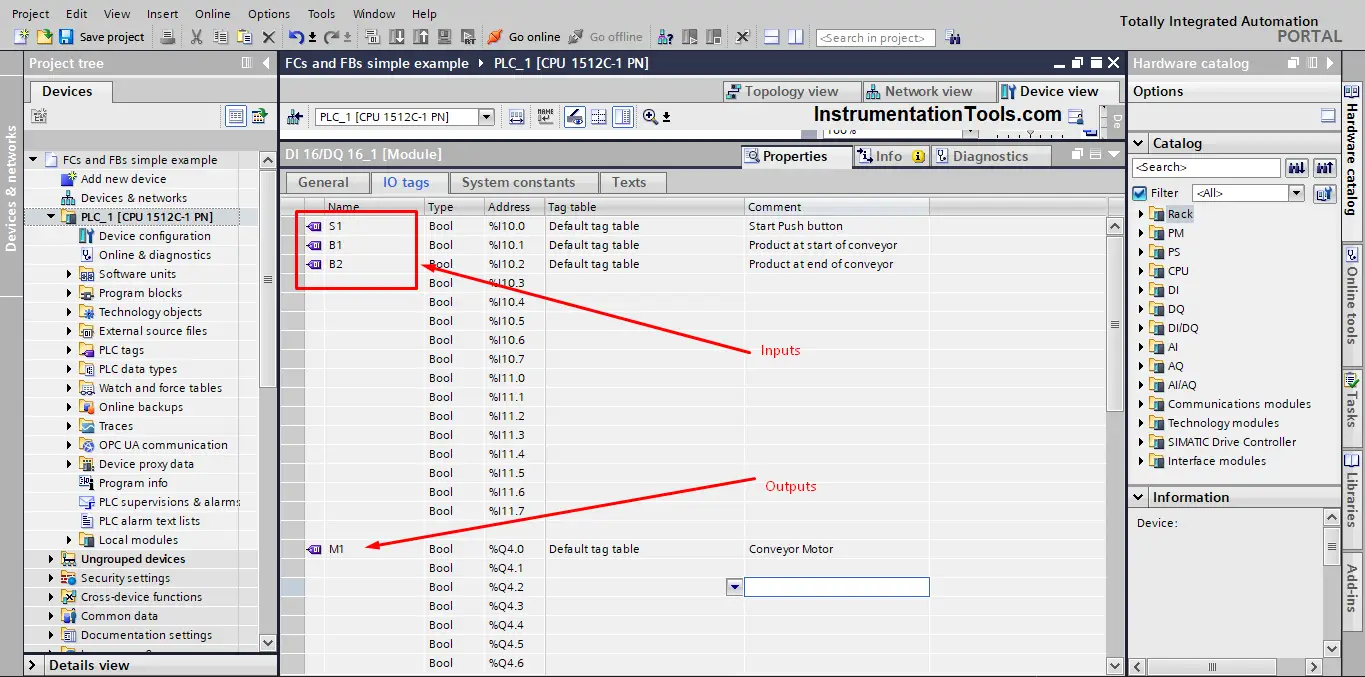Open the catalog <All> profile dropdown
Screen dimensions: 1365x677
click(1297, 193)
